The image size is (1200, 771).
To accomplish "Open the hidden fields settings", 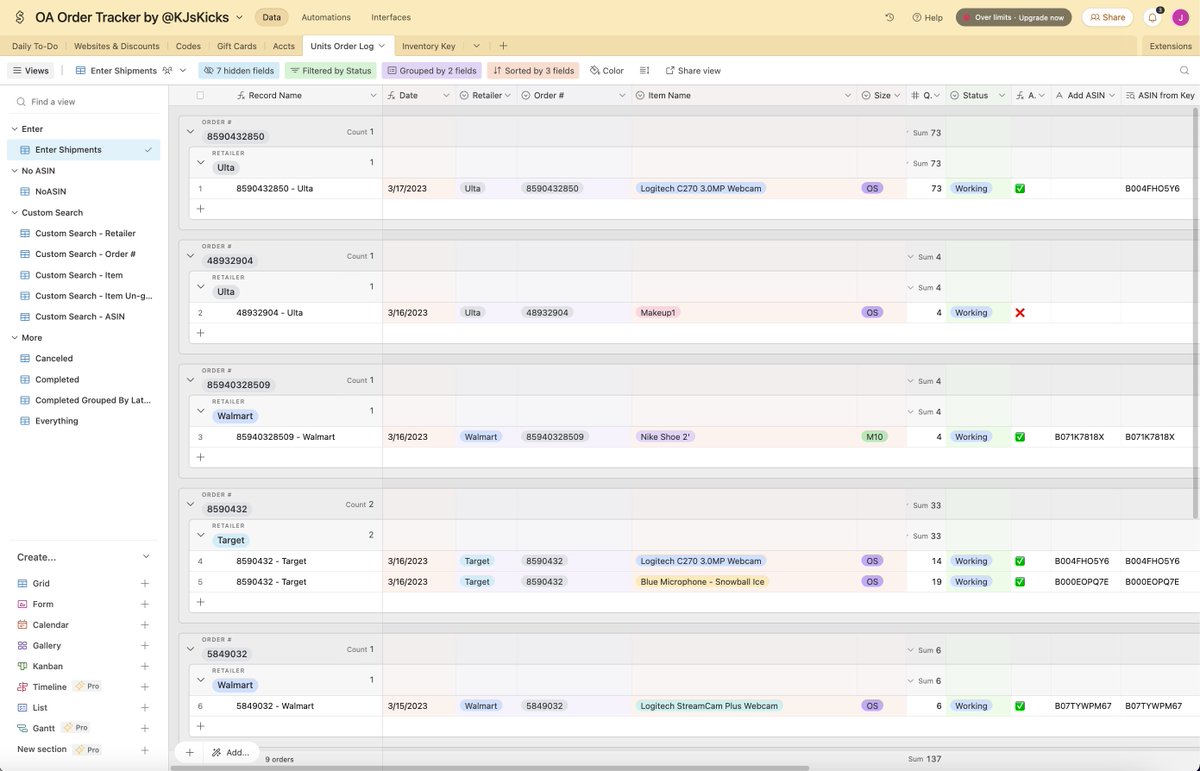I will [238, 70].
